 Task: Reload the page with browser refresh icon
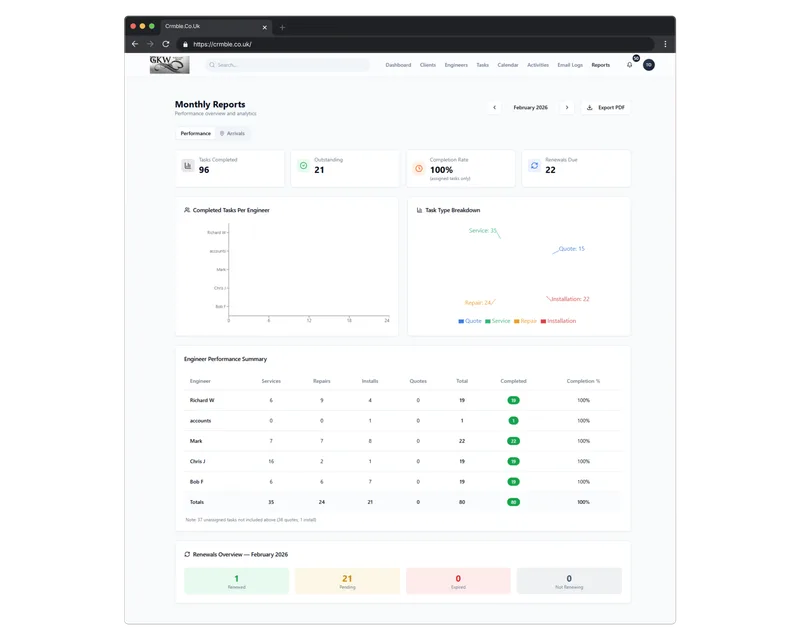tap(166, 44)
